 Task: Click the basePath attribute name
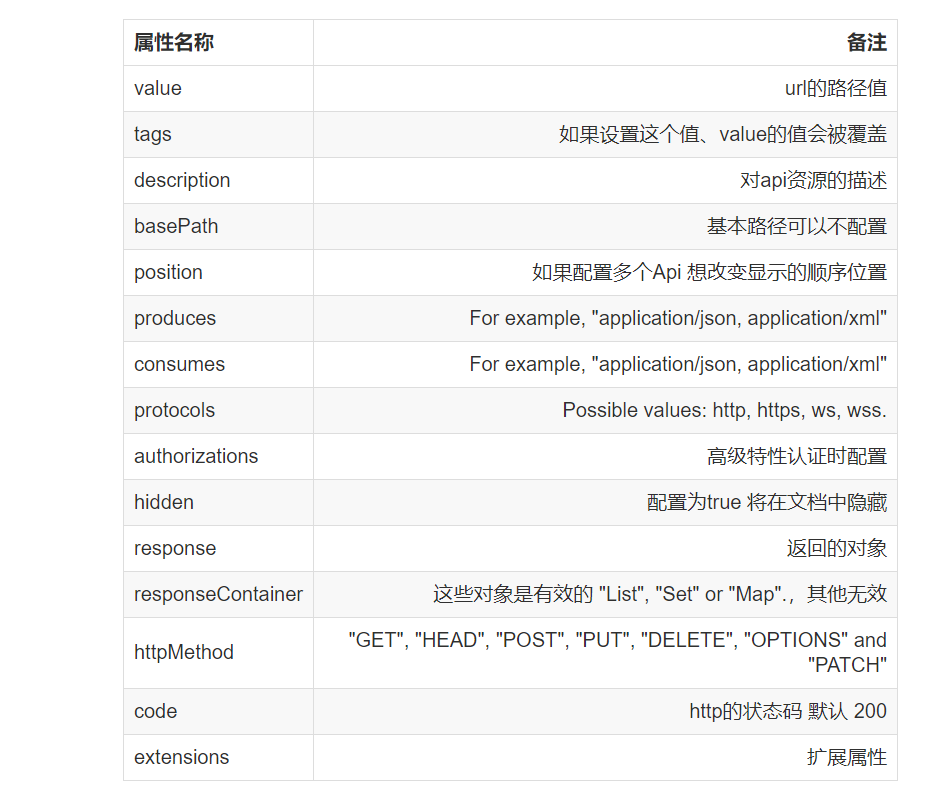point(176,226)
